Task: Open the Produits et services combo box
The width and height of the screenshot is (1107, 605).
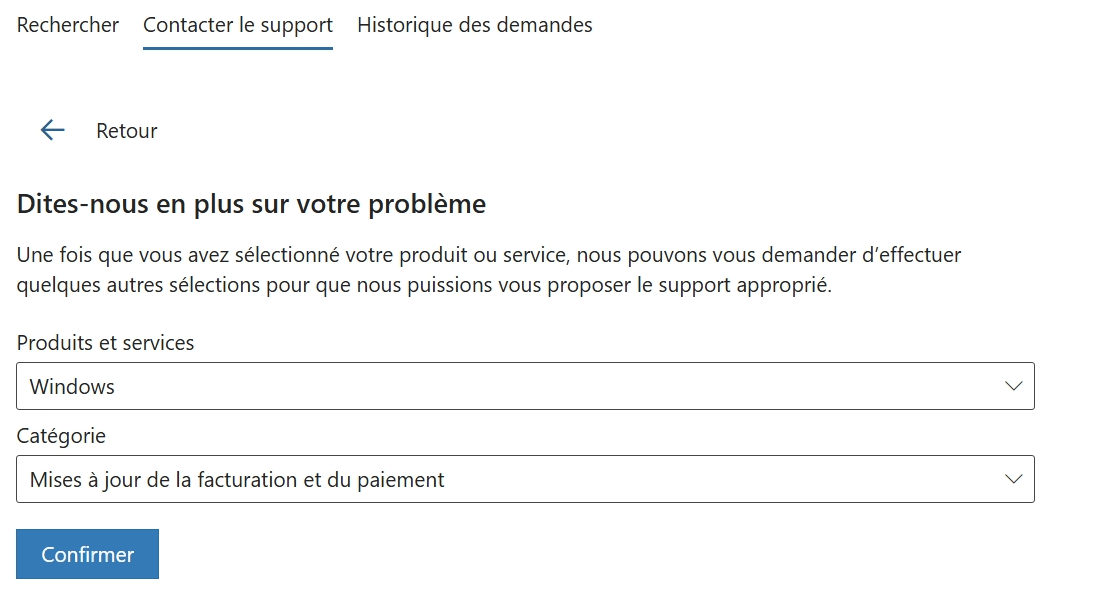Action: coord(525,386)
